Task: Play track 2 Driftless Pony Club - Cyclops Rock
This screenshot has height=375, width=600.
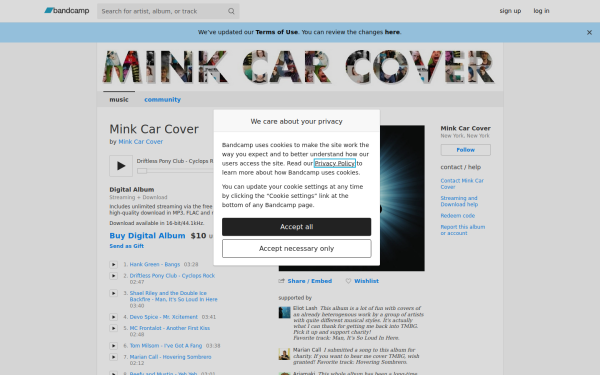Action: point(114,276)
